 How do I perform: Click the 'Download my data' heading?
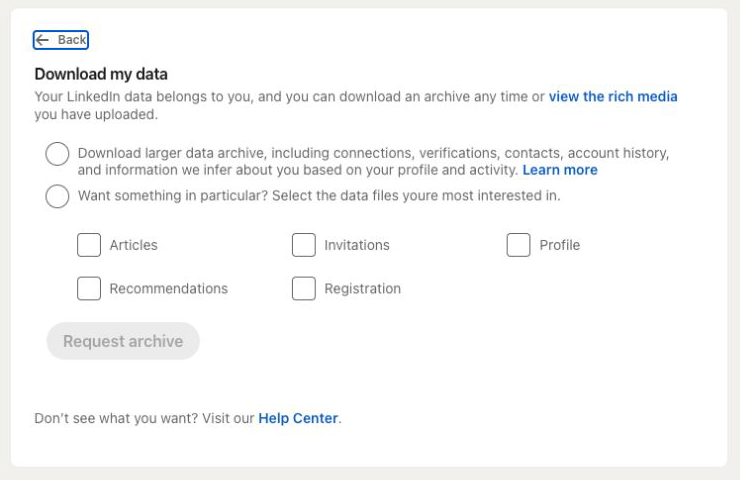[101, 74]
